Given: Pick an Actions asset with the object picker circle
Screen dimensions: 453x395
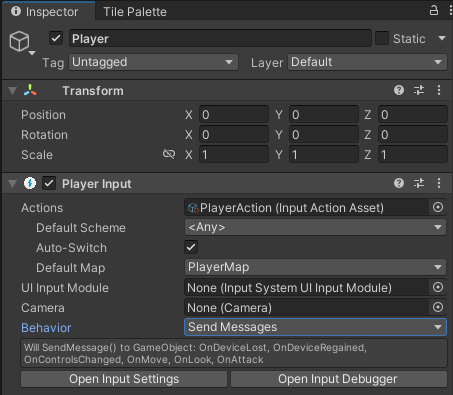Looking at the screenshot, I should point(438,207).
